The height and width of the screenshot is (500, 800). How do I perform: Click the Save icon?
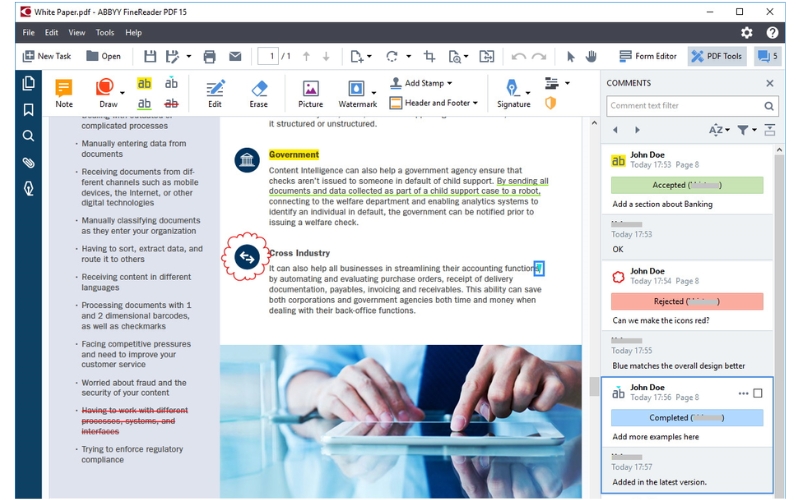pyautogui.click(x=149, y=56)
